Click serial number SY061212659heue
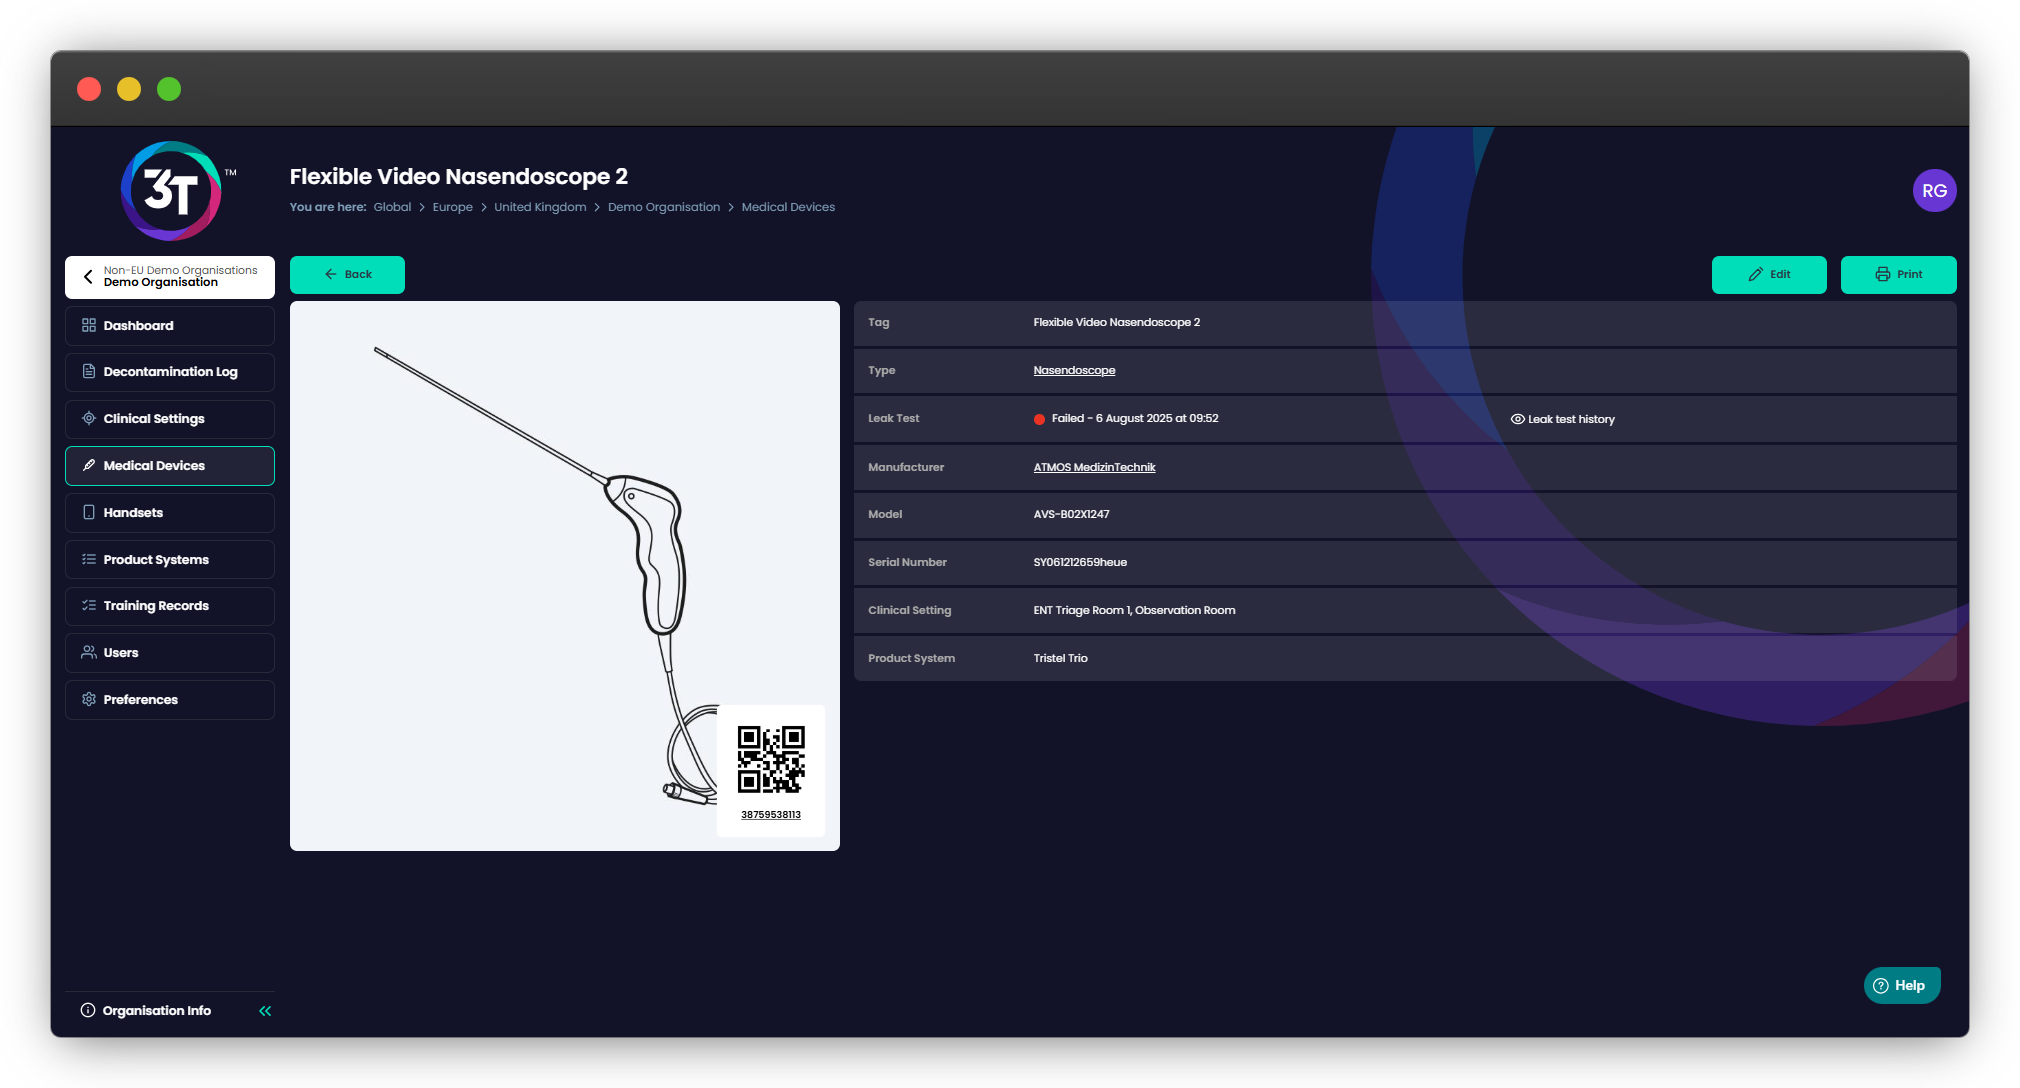 click(1080, 562)
